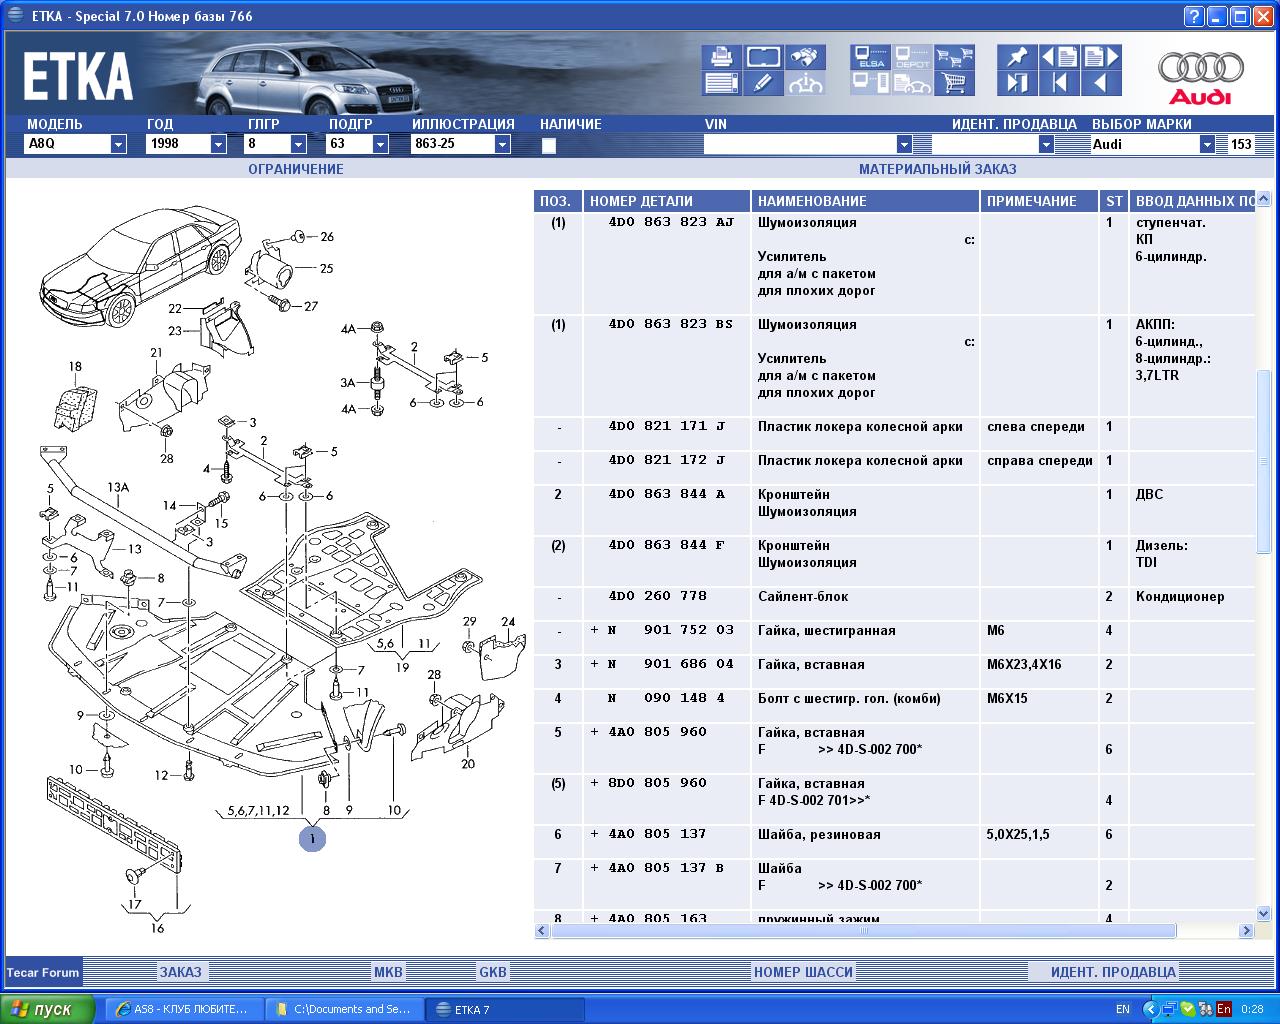
Task: Expand the МОДЕЛЬ dropdown showing A8Q
Action: (x=118, y=144)
